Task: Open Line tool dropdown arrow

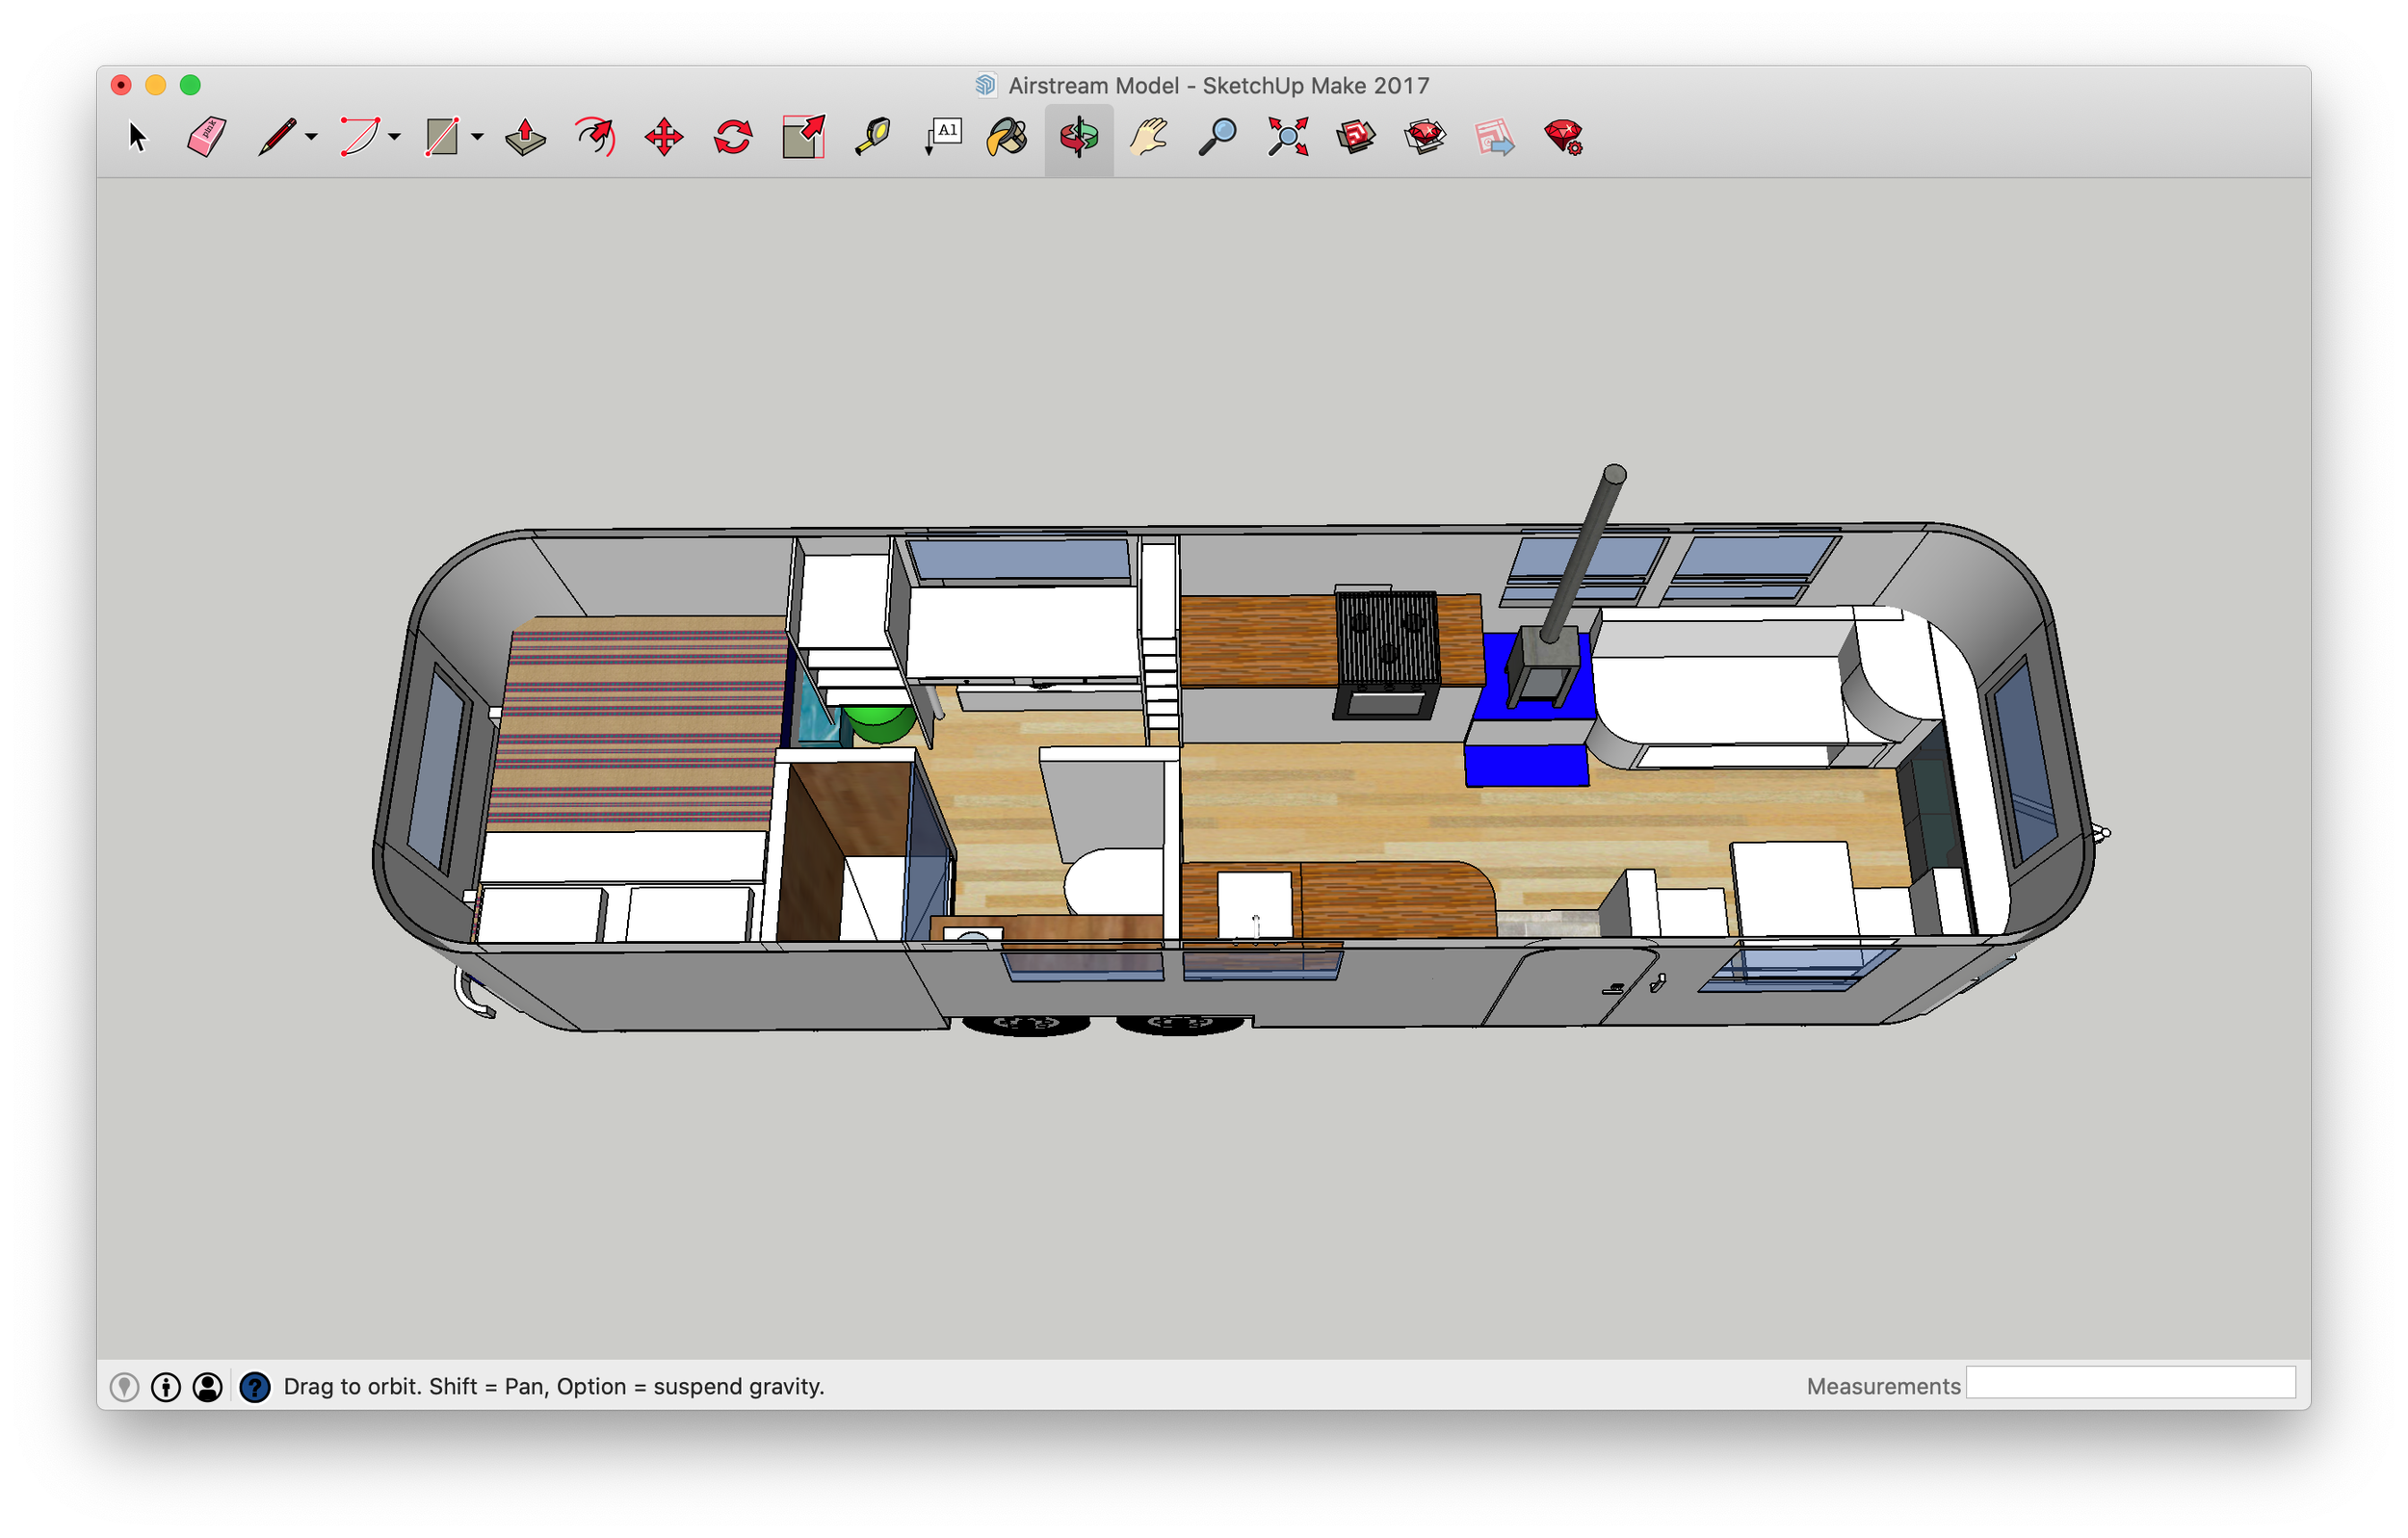Action: pyautogui.click(x=312, y=137)
